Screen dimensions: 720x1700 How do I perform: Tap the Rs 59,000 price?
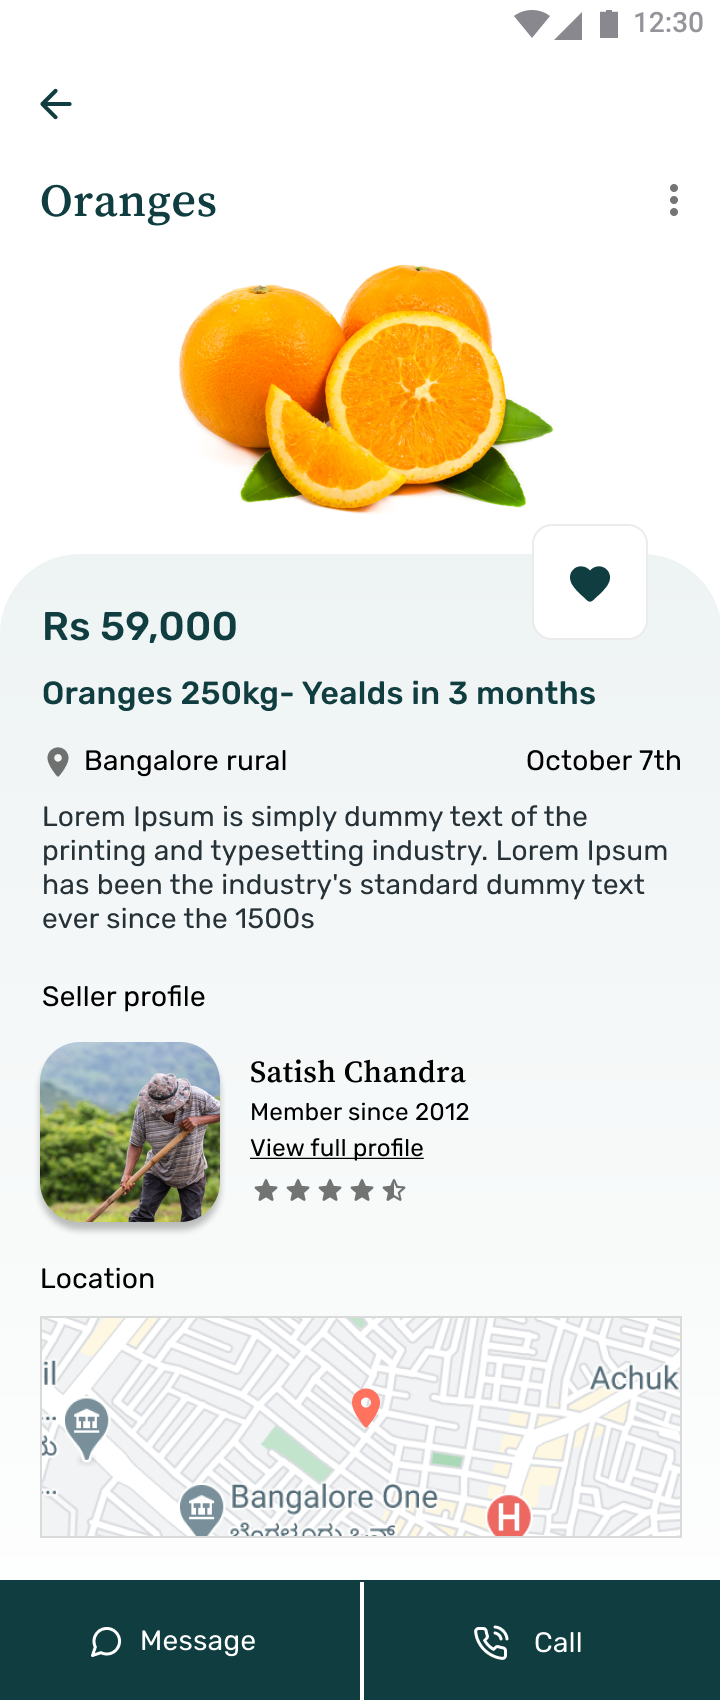point(140,627)
